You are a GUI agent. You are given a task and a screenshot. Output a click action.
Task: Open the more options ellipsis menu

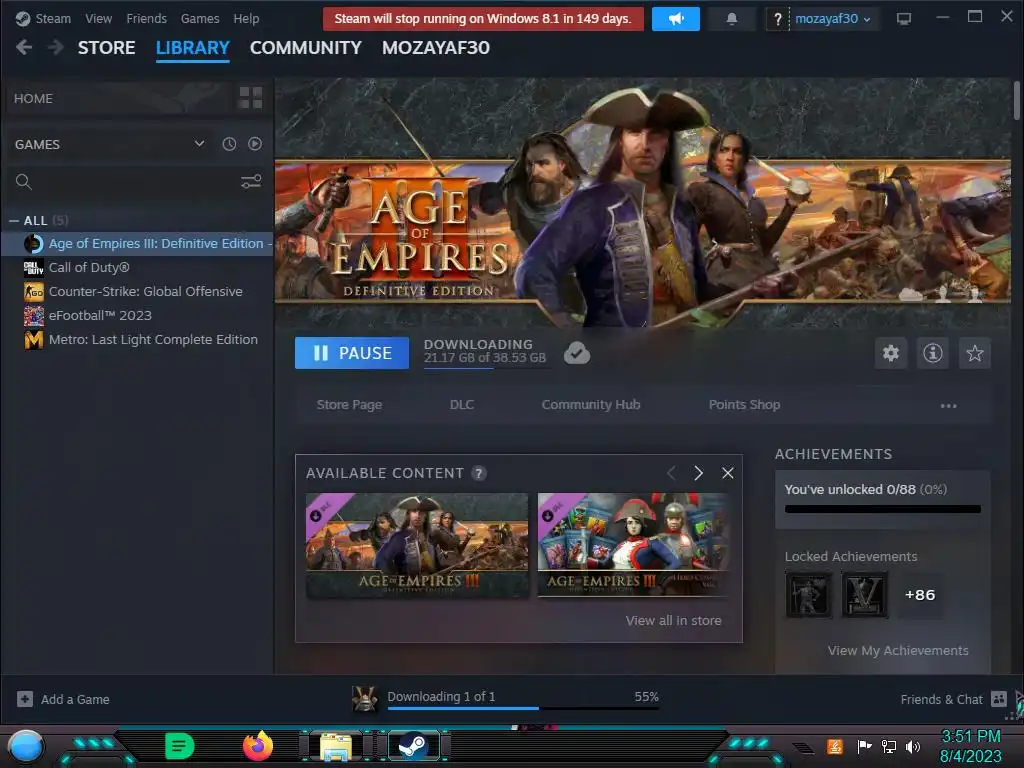pos(948,406)
